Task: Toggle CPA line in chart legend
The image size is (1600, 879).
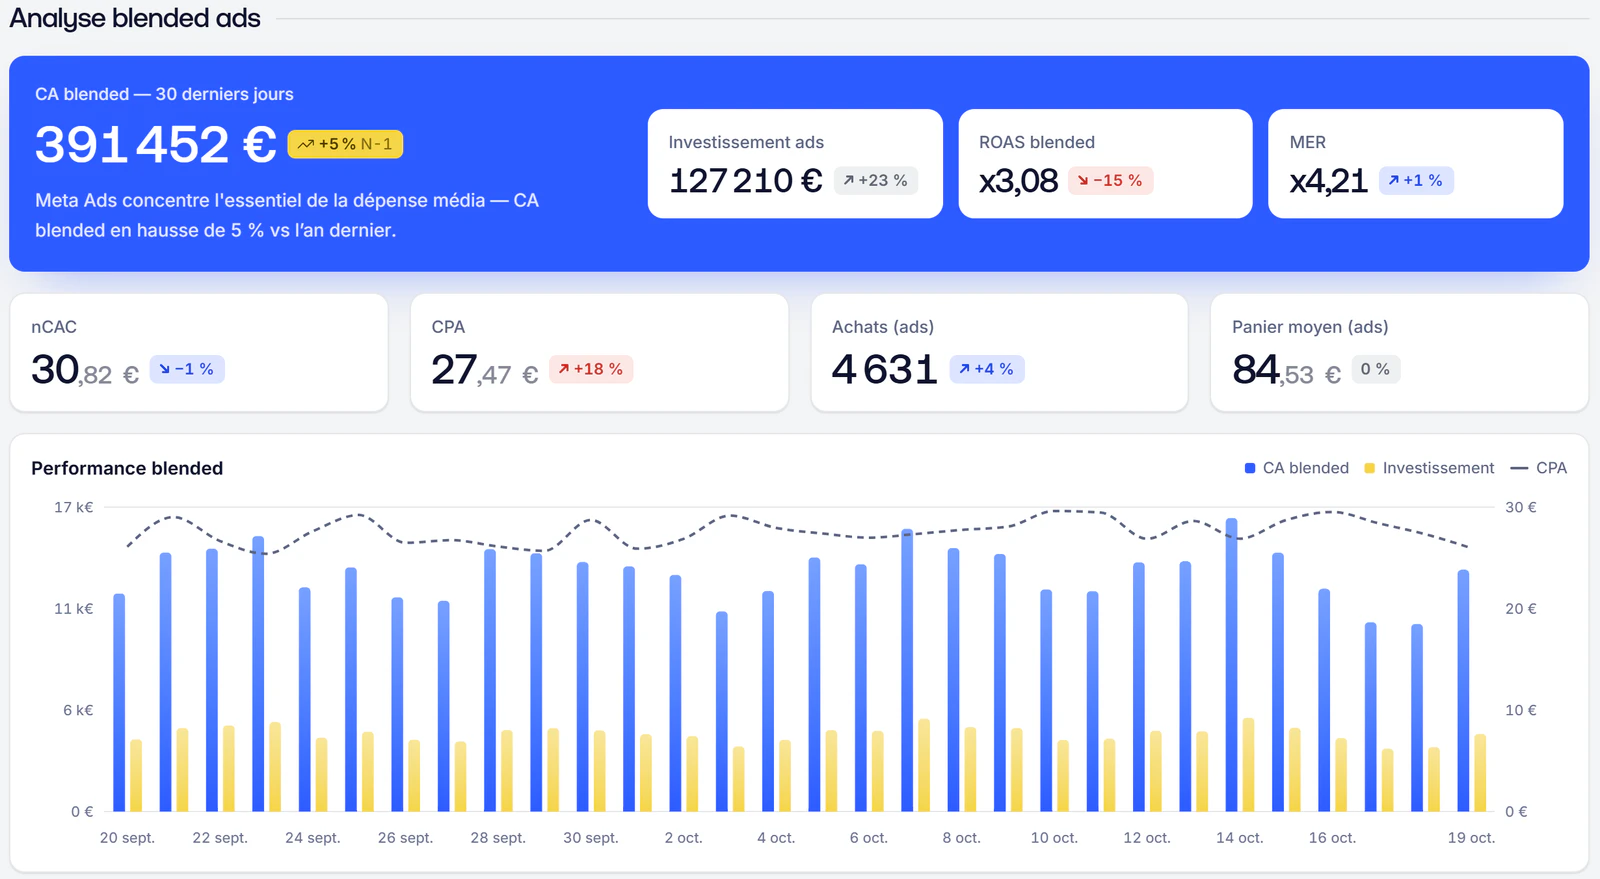Action: pos(1539,468)
